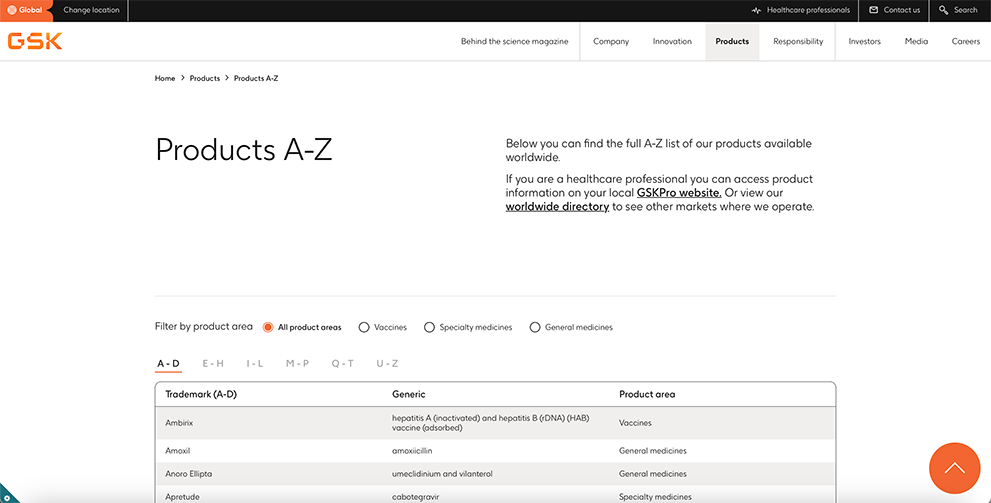Click the Search magnifier icon
This screenshot has width=991, height=503.
(x=944, y=10)
